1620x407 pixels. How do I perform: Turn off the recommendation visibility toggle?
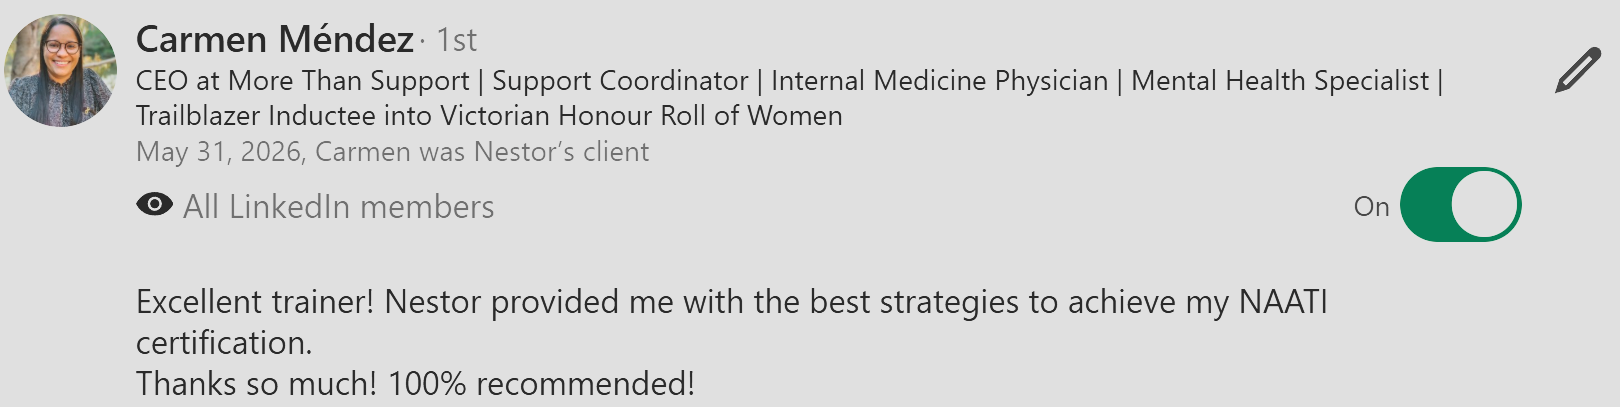click(1460, 205)
